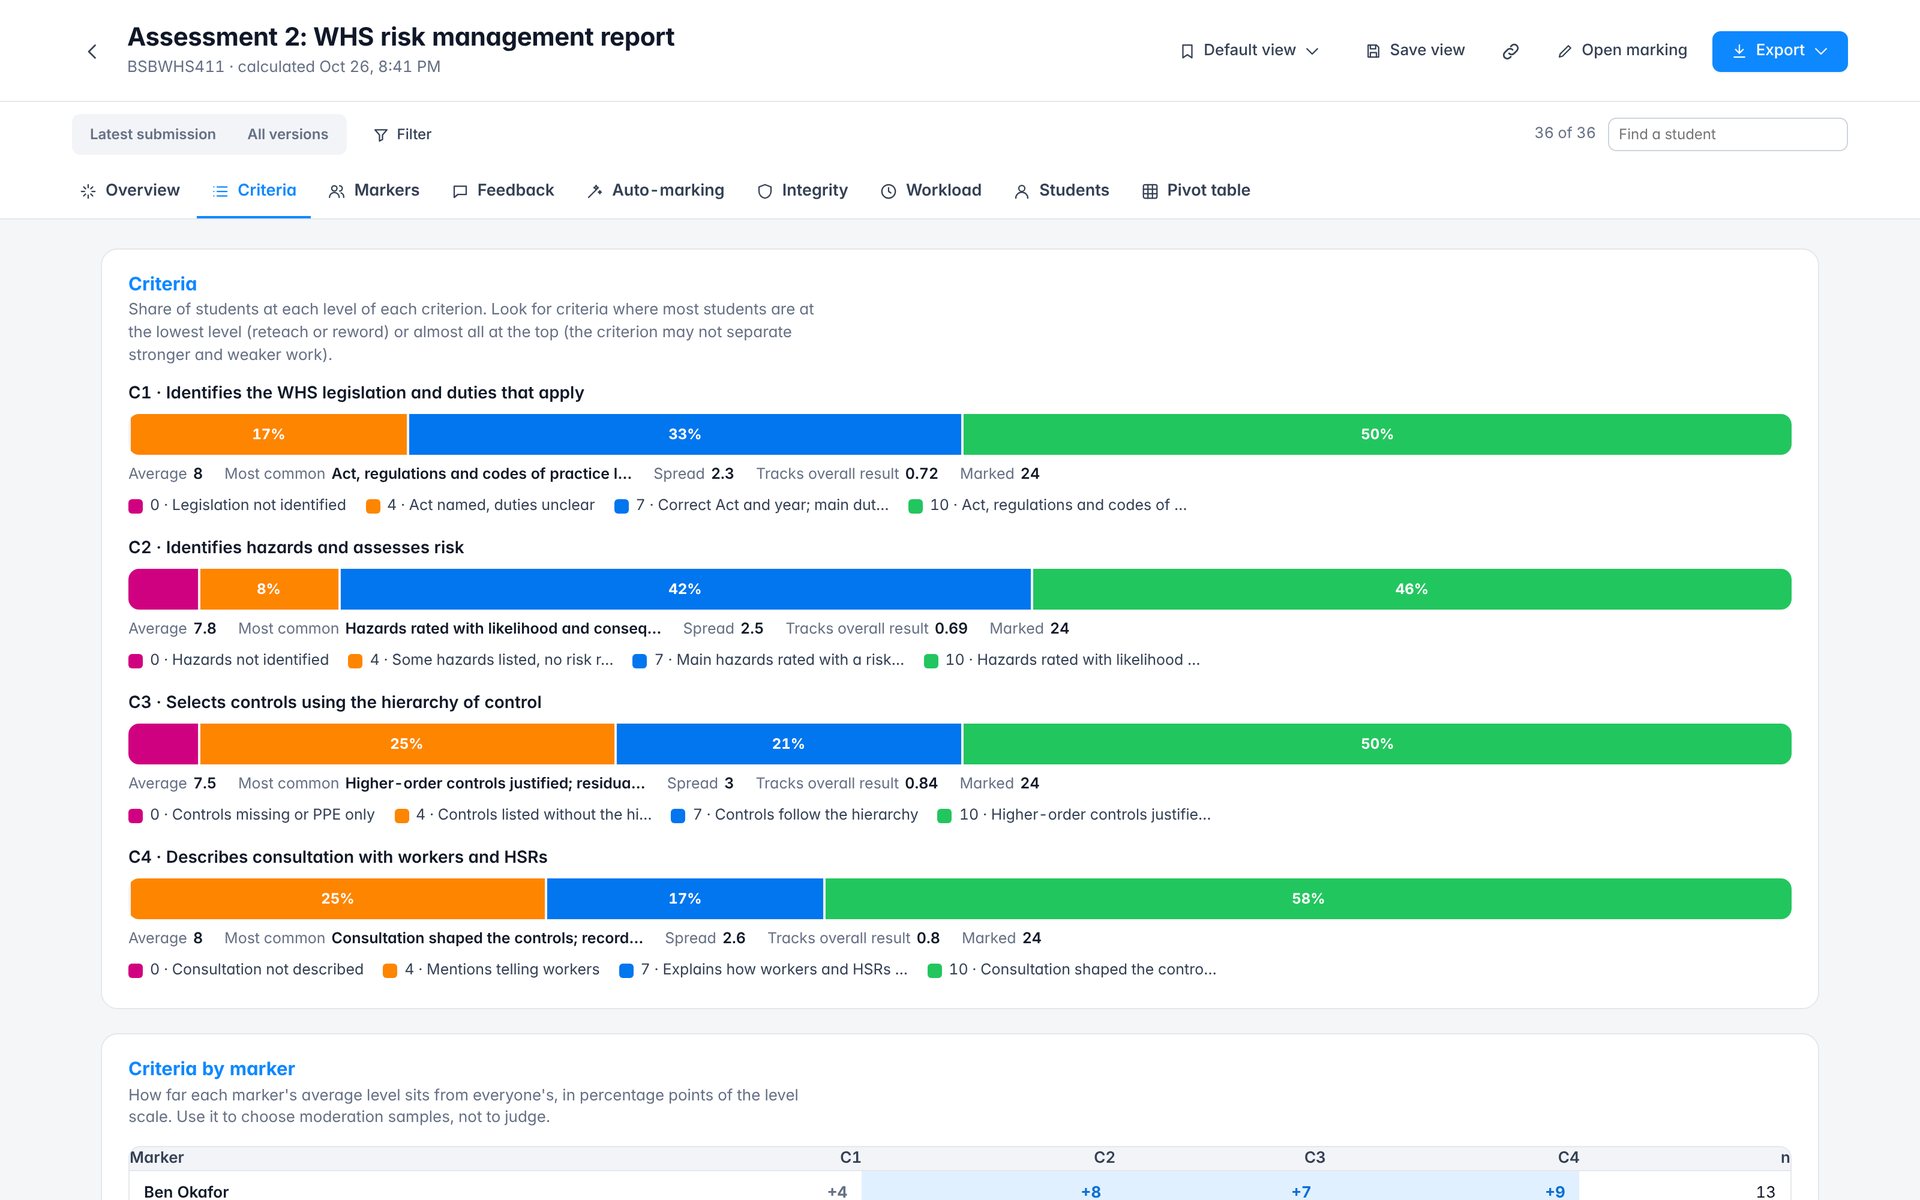
Task: Click the Criteria by marker heading
Action: coord(211,1069)
